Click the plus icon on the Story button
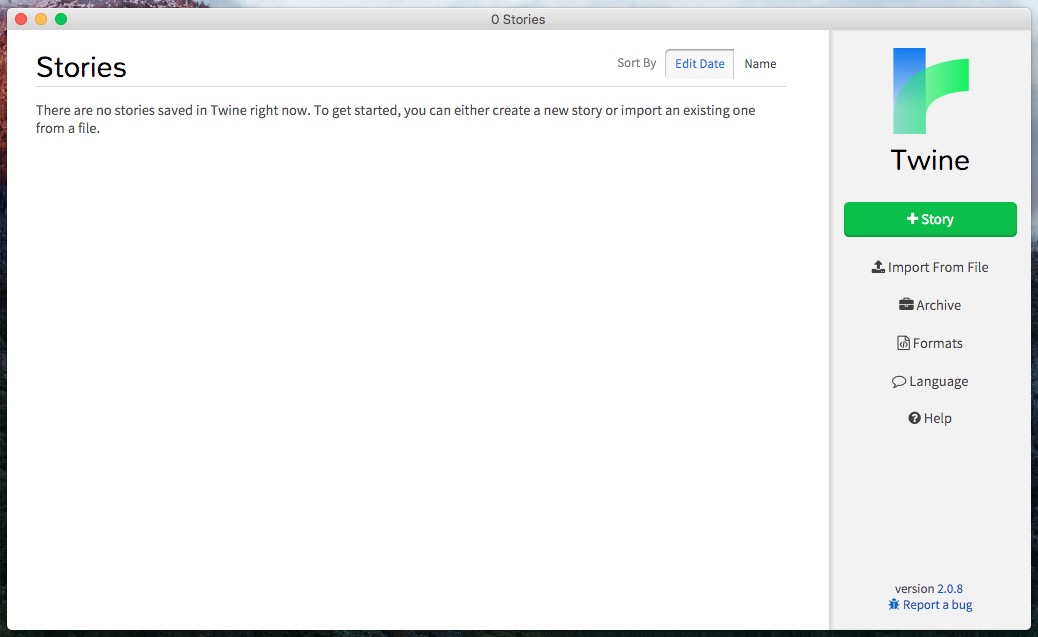1038x637 pixels. coord(912,219)
